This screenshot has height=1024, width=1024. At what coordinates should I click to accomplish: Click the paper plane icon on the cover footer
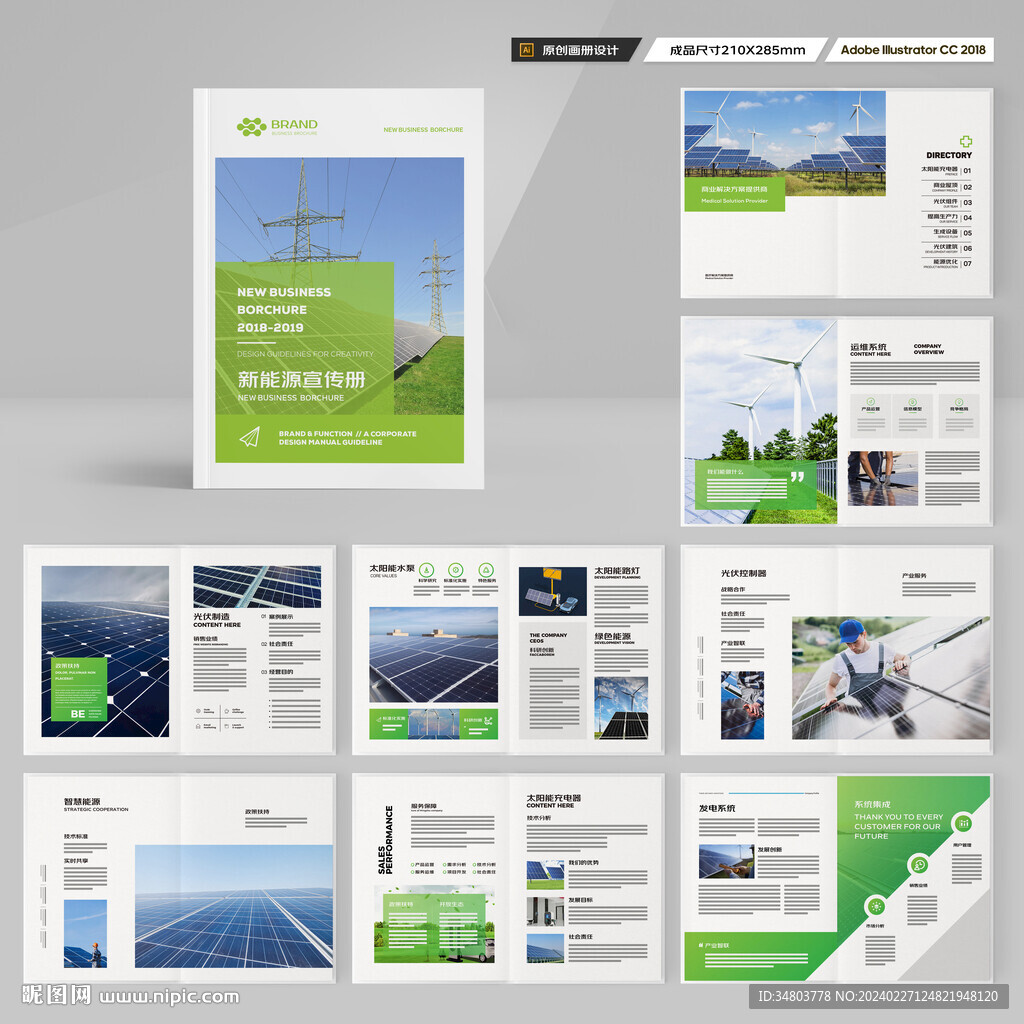pyautogui.click(x=250, y=437)
